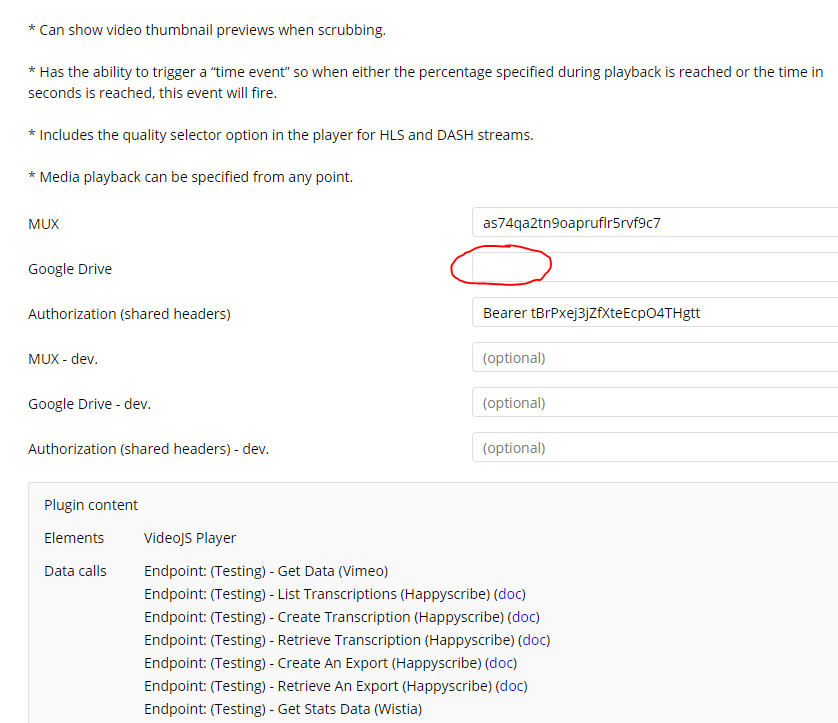Open doc link for Retrieve Transcription

pyautogui.click(x=534, y=640)
